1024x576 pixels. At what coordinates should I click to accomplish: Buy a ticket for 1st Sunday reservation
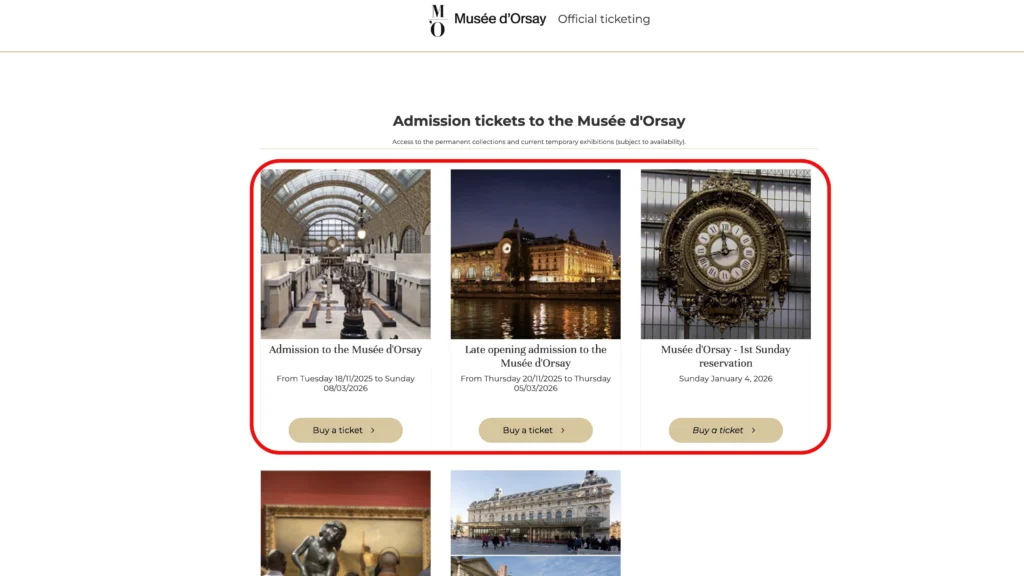point(725,430)
